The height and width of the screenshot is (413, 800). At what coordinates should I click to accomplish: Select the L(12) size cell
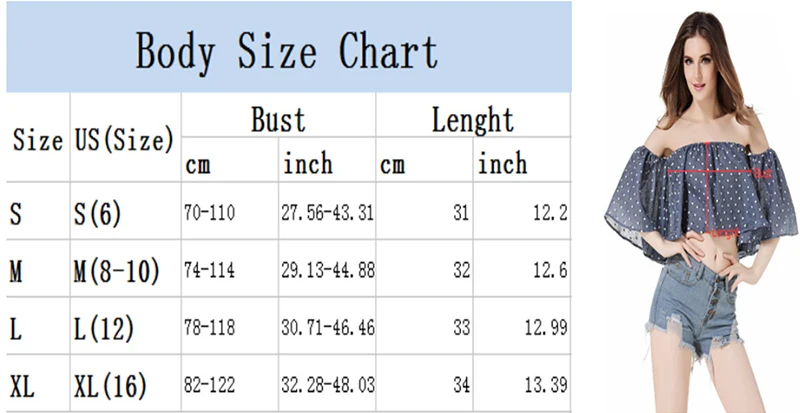104,328
